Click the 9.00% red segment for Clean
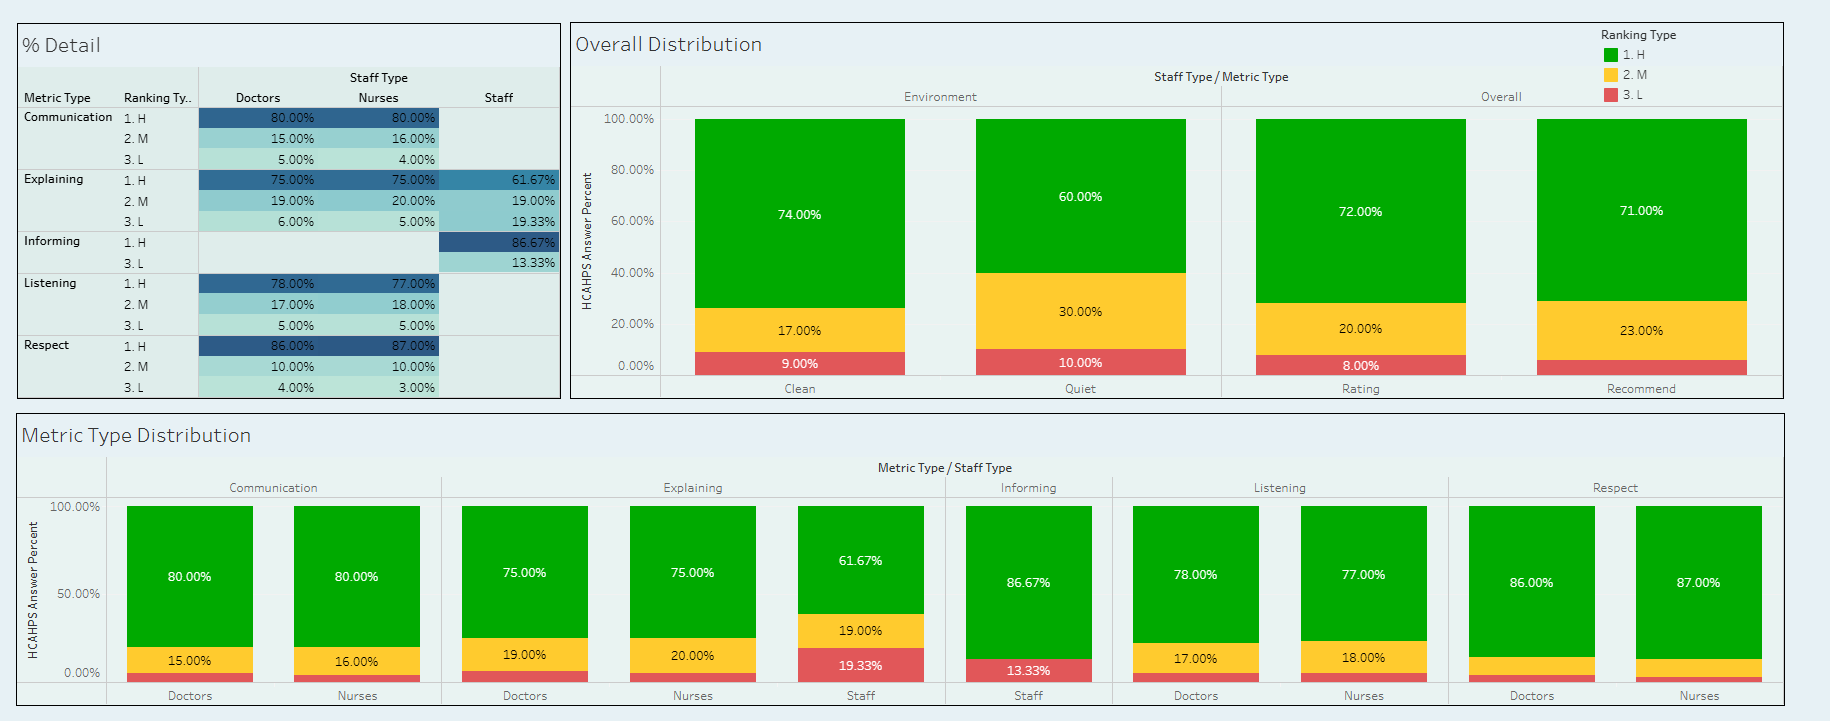This screenshot has width=1830, height=721. coord(800,364)
